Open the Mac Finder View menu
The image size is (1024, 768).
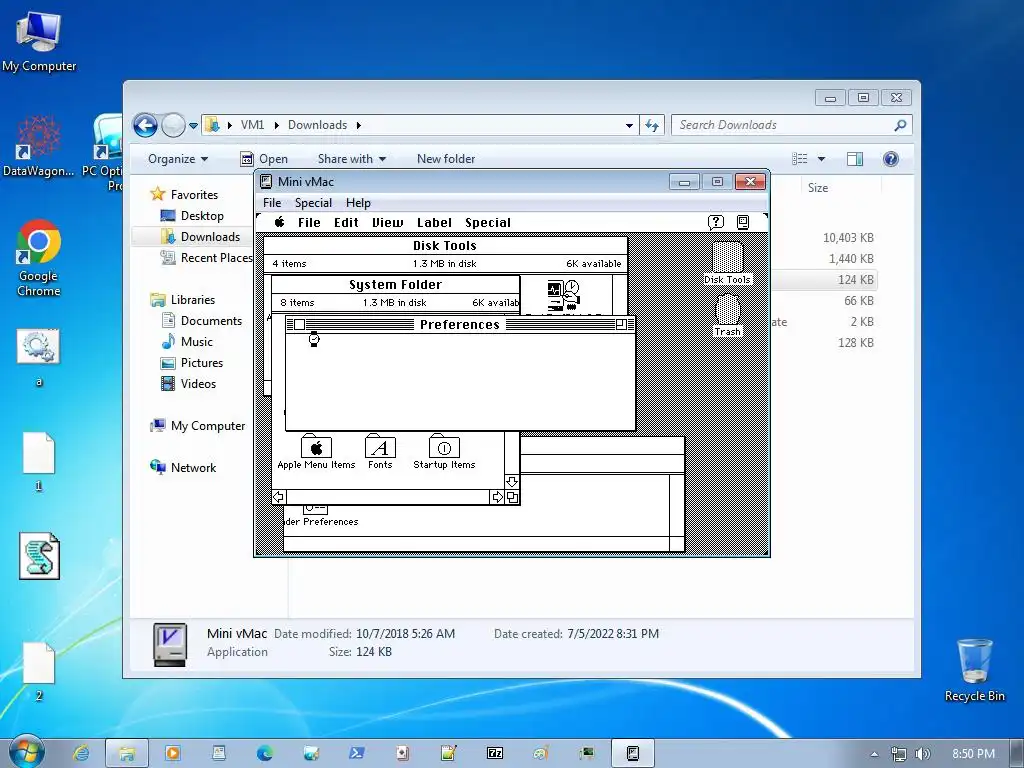(387, 223)
